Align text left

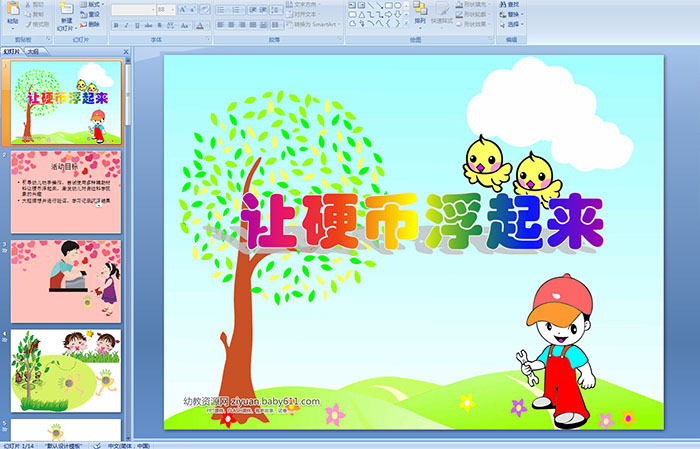tap(220, 25)
